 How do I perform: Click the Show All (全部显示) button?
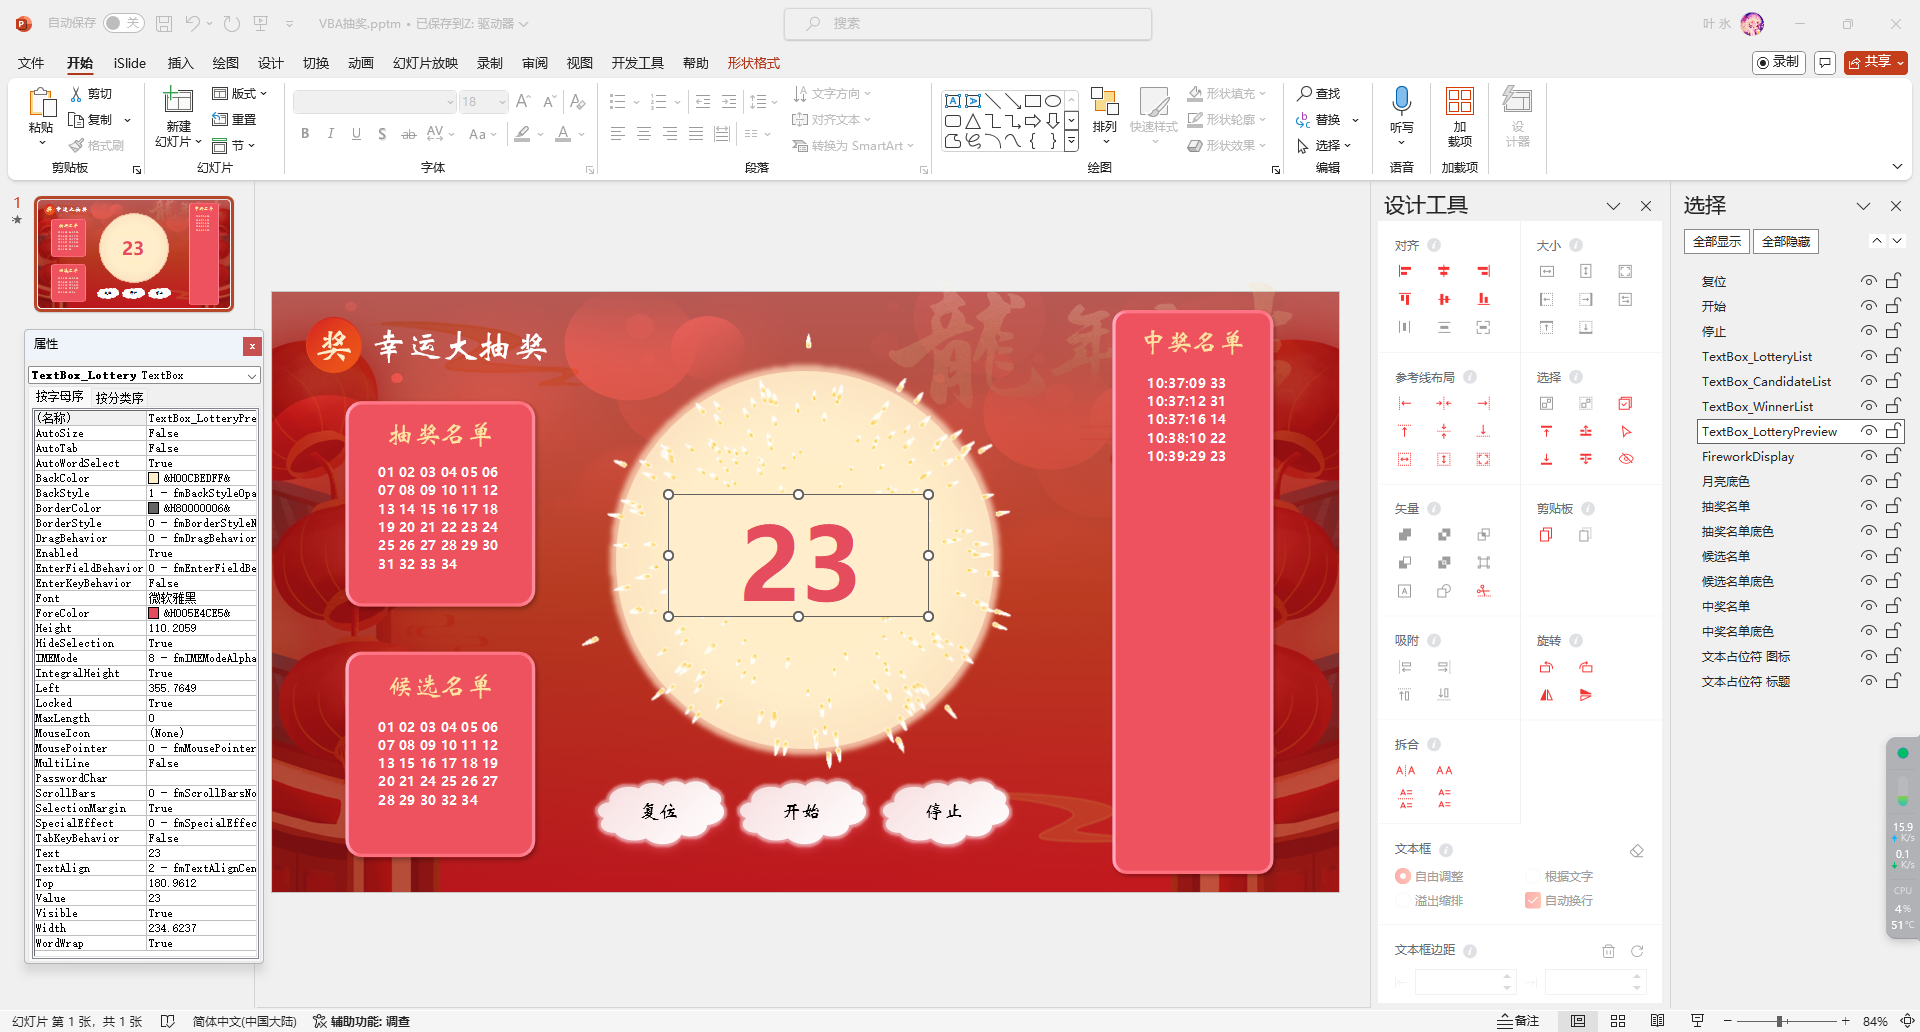(1717, 242)
